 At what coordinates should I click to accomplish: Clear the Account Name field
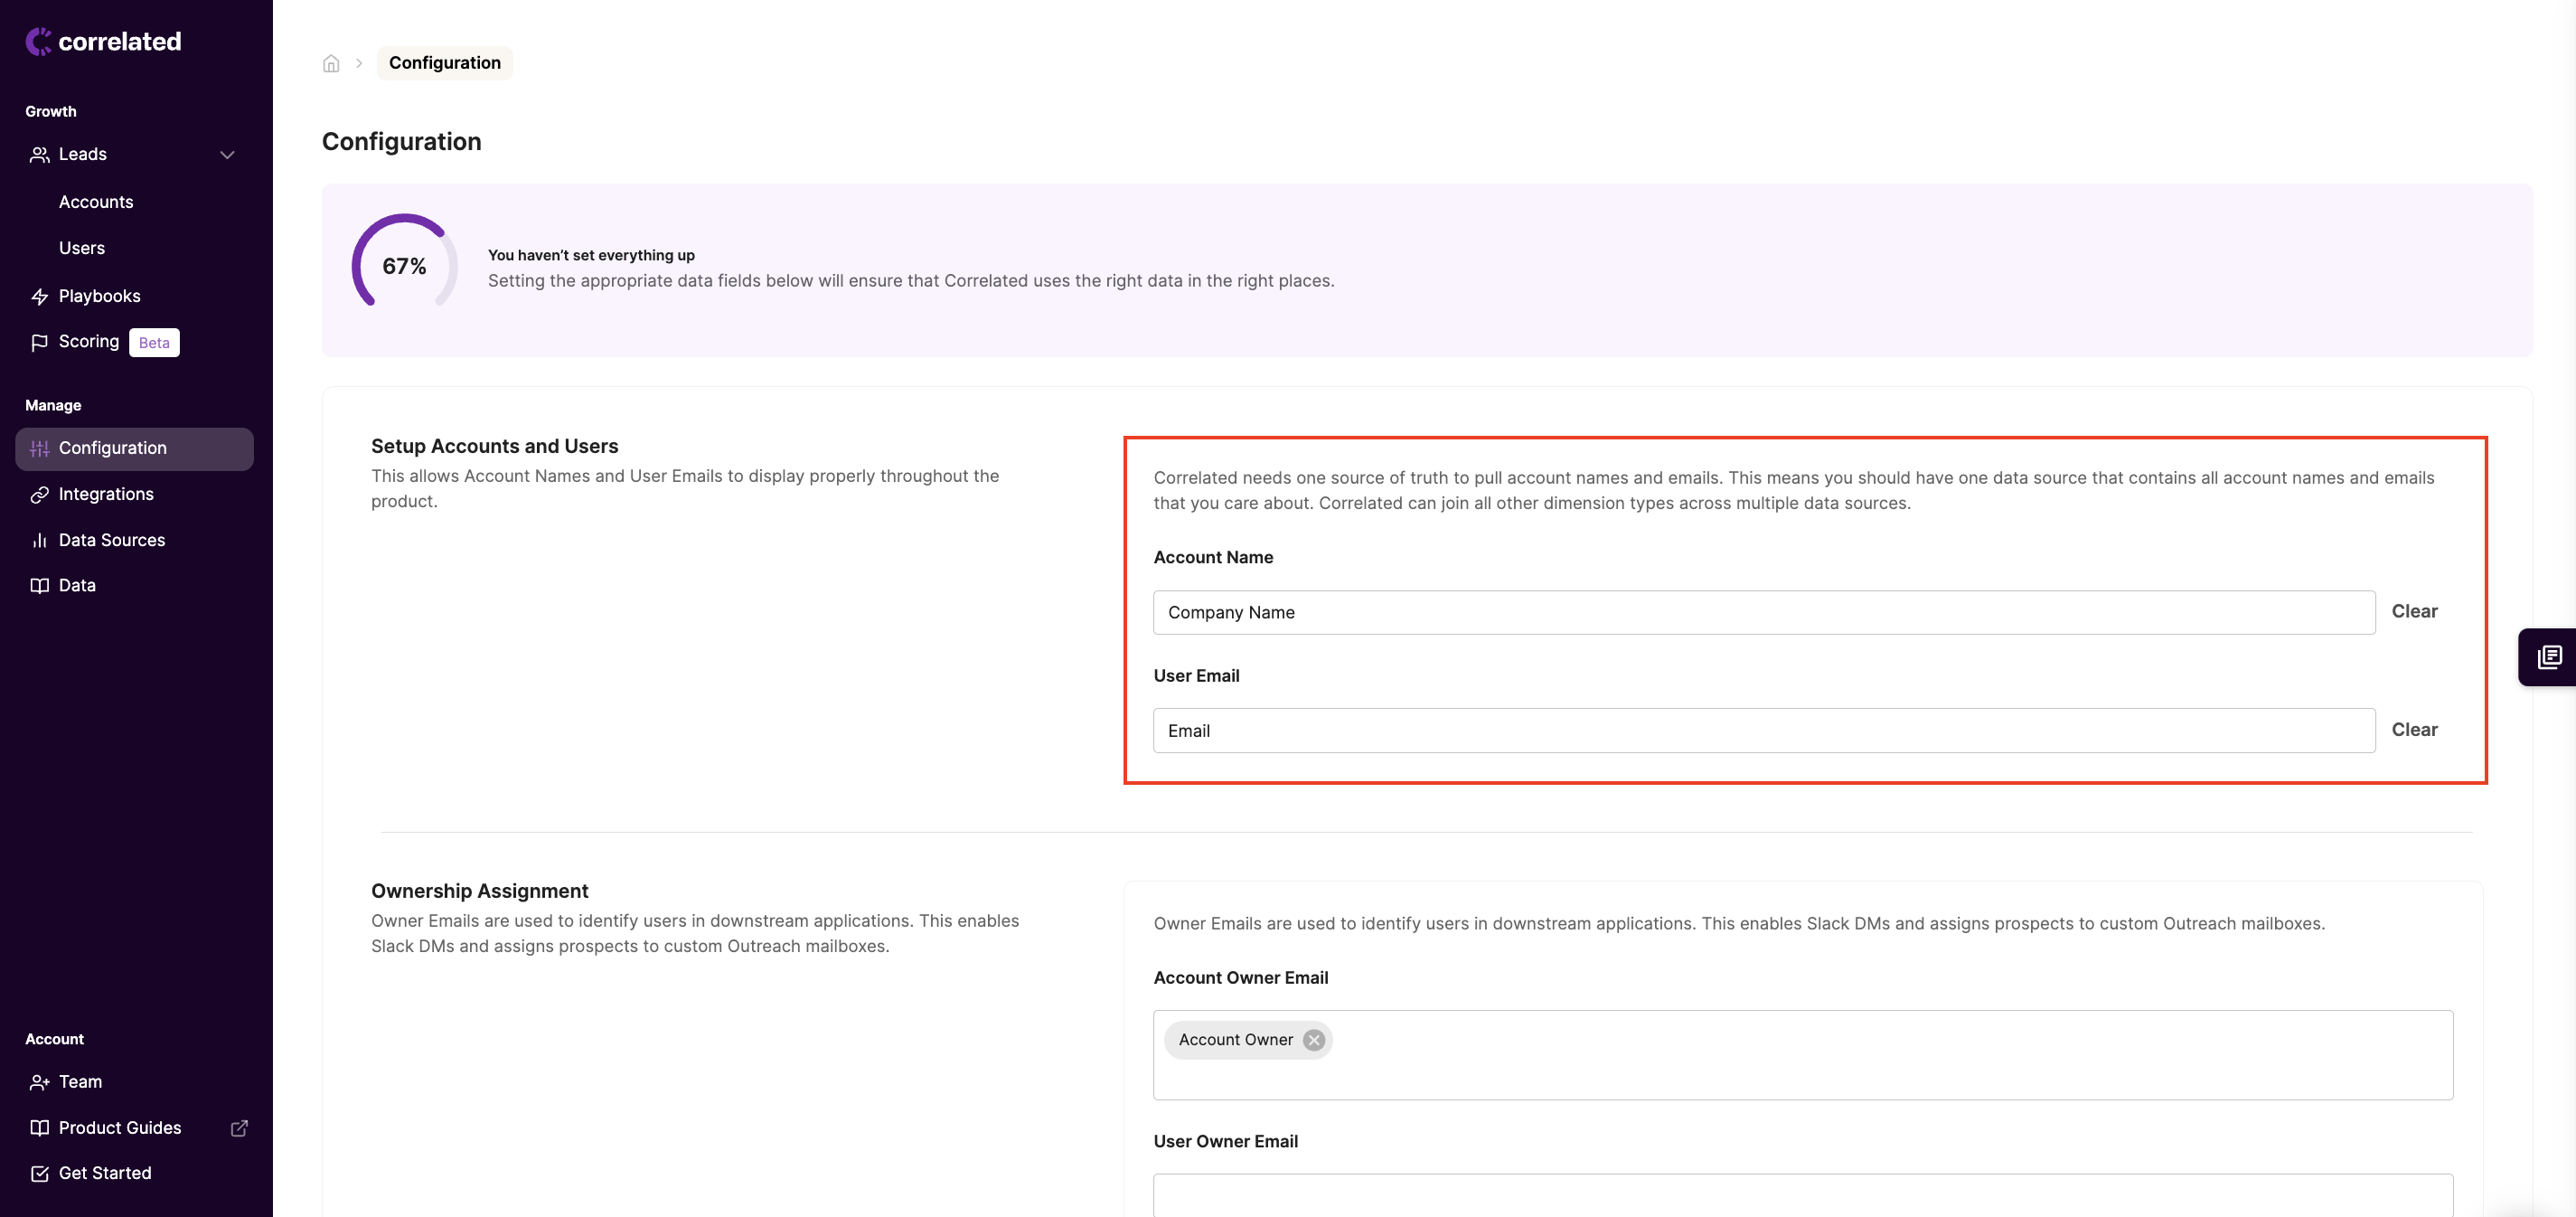tap(2413, 611)
